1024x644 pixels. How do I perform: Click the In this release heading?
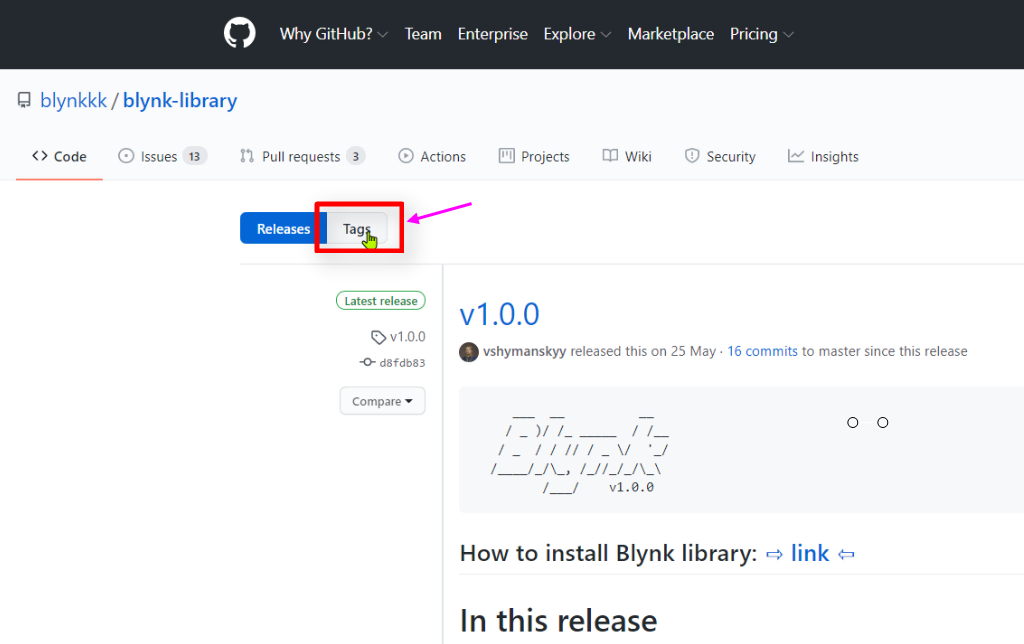click(558, 620)
